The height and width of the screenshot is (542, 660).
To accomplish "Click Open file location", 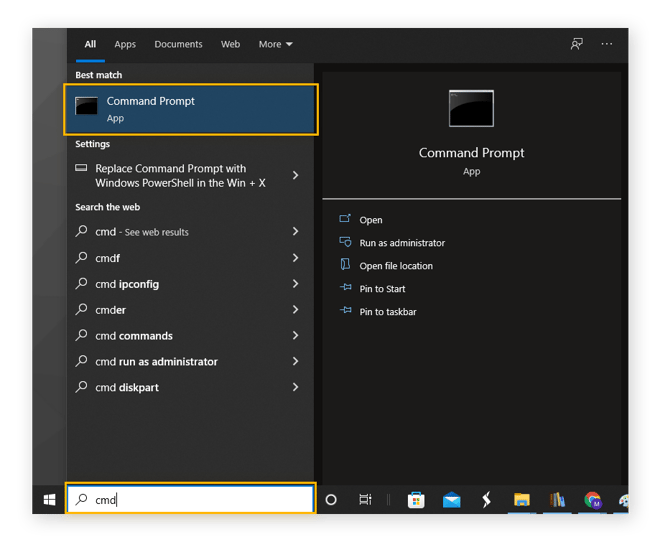I will click(396, 266).
